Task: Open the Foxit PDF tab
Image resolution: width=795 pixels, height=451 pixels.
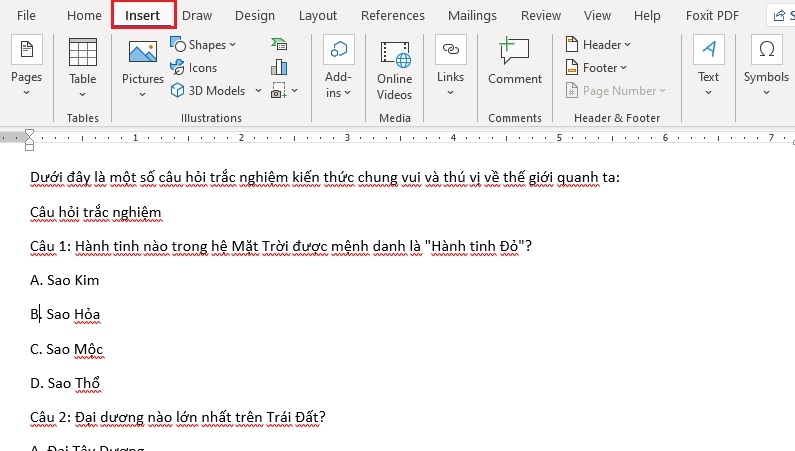Action: [x=712, y=16]
